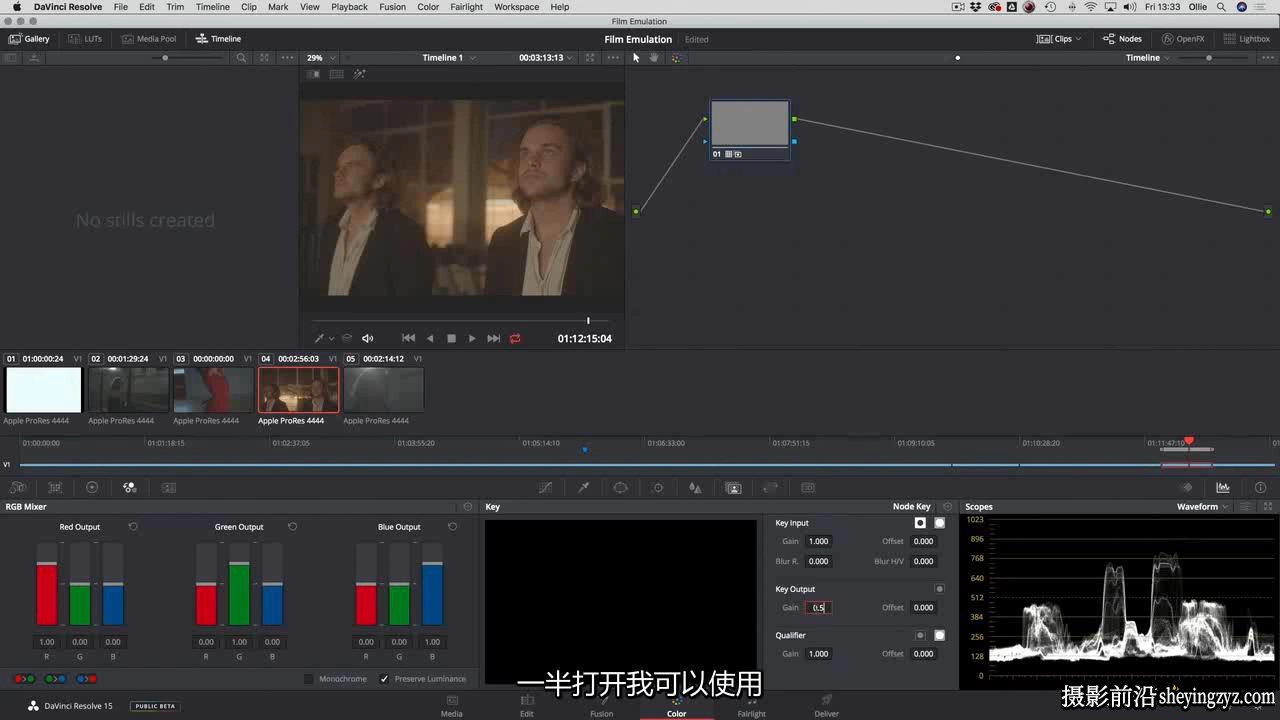Viewport: 1280px width, 720px height.
Task: Select the Key palette icon
Action: click(733, 487)
